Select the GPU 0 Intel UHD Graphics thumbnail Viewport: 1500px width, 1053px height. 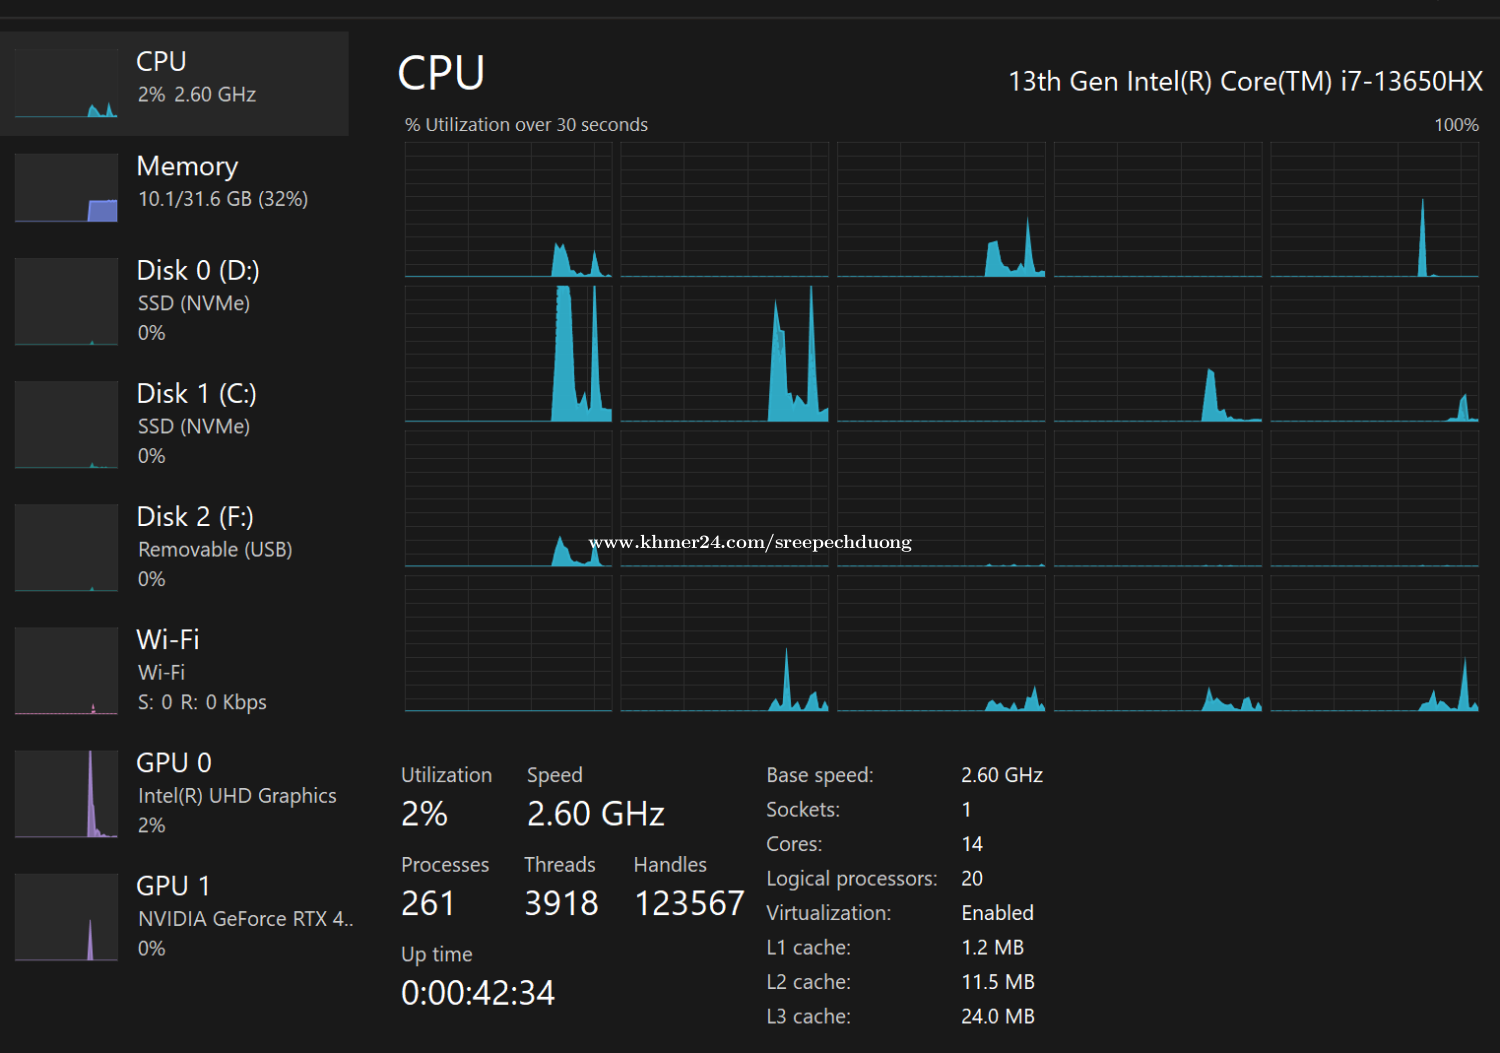(x=66, y=794)
